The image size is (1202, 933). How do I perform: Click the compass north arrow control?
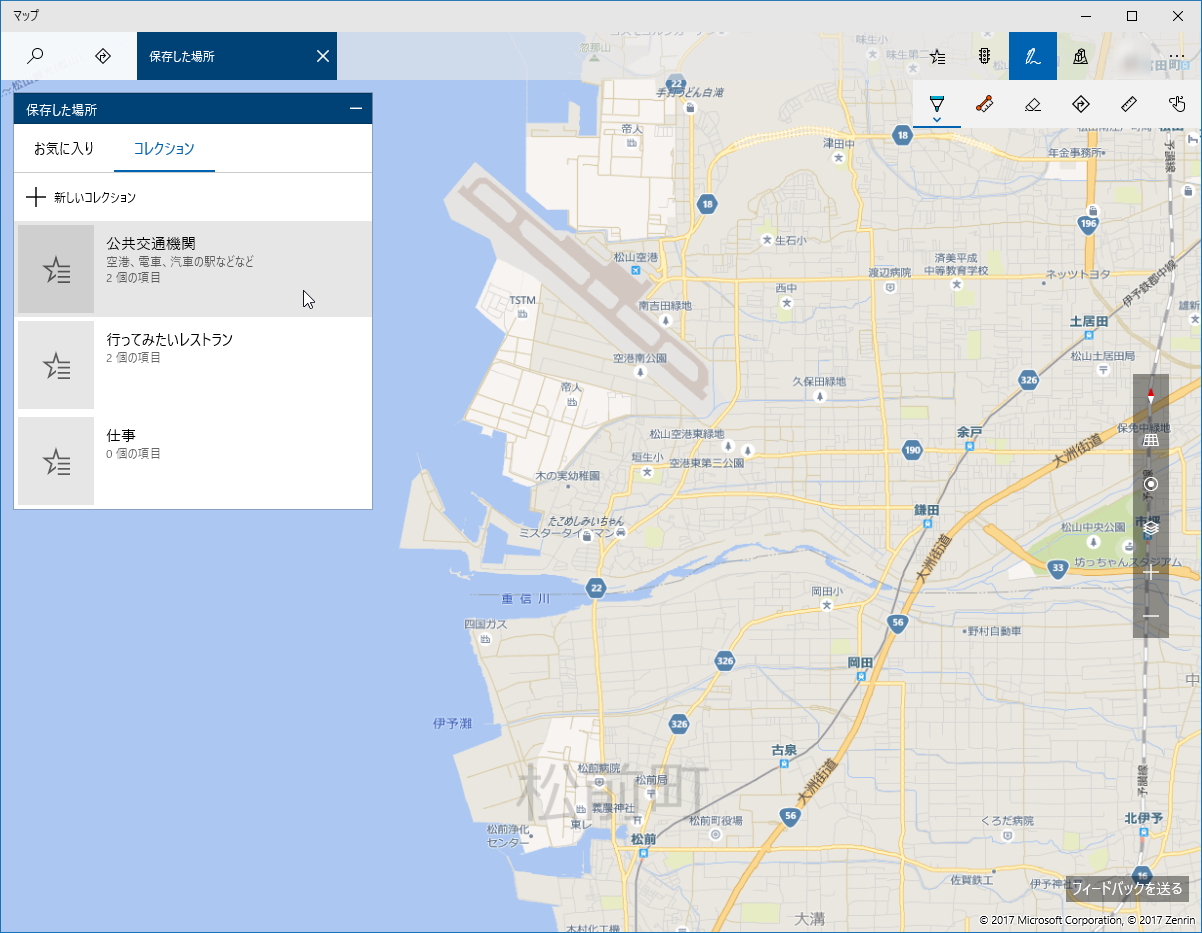(1151, 396)
